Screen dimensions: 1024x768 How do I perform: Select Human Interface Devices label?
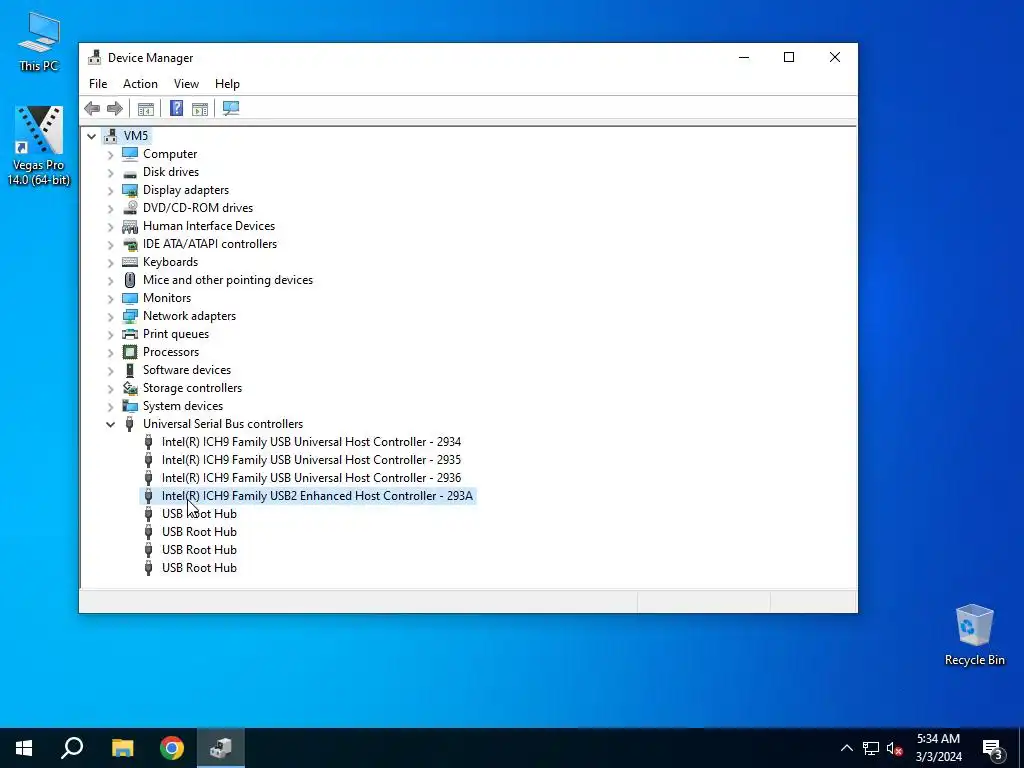click(209, 226)
